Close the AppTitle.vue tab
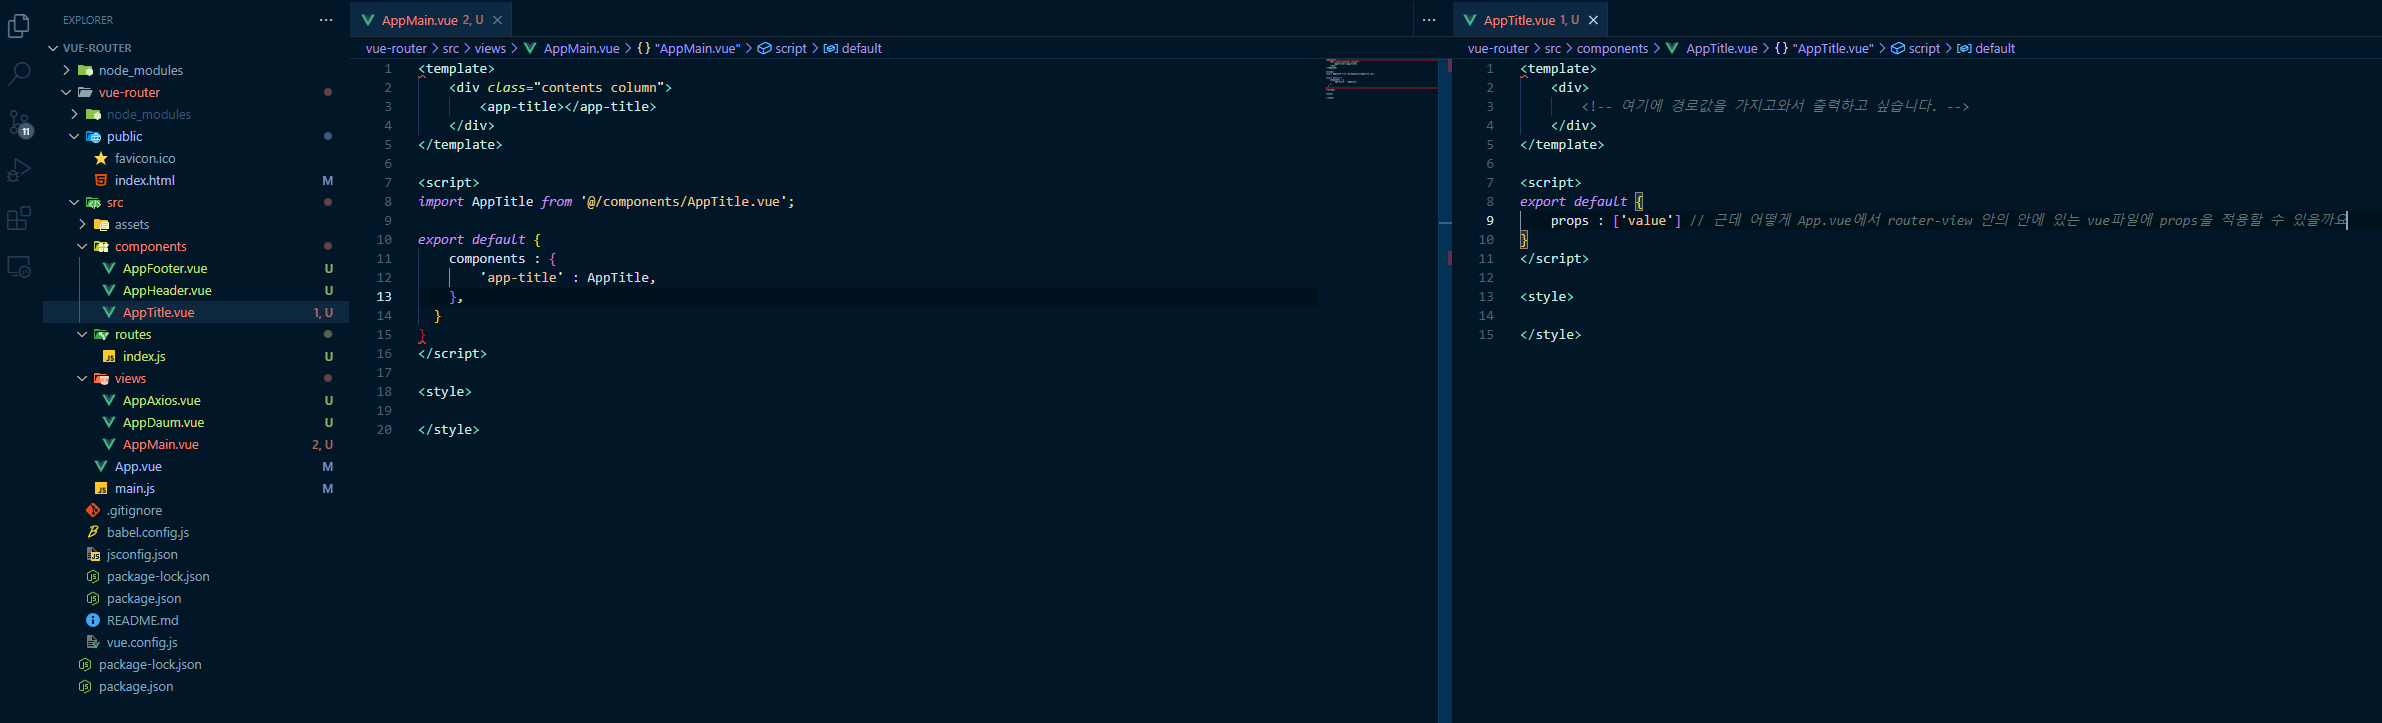This screenshot has height=723, width=2382. (1593, 20)
